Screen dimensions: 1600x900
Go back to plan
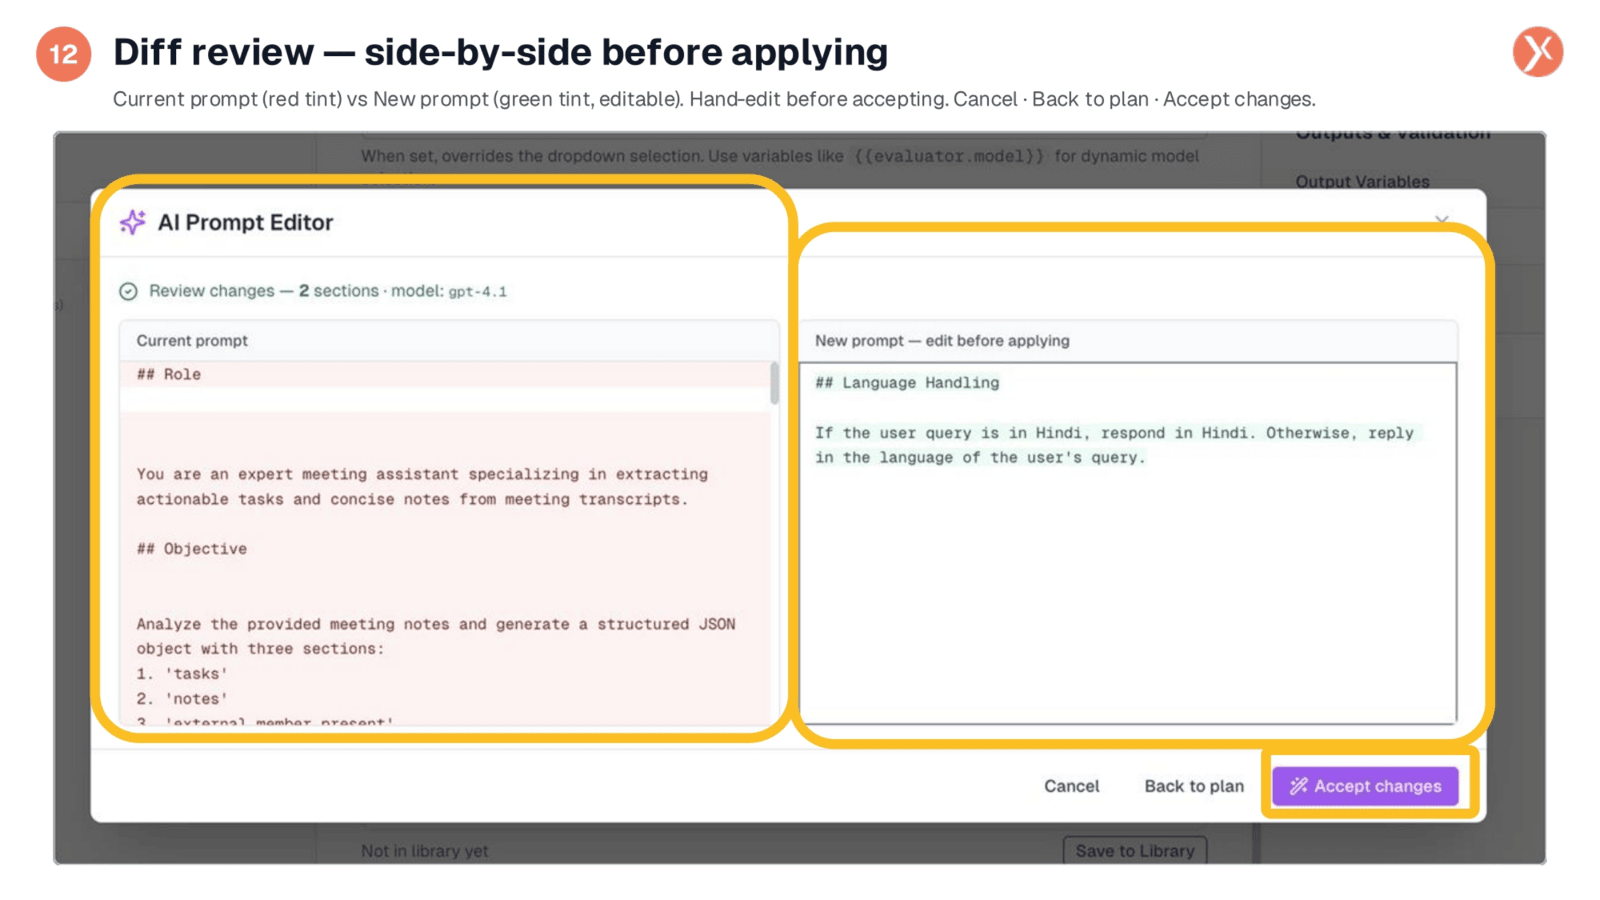[1194, 786]
